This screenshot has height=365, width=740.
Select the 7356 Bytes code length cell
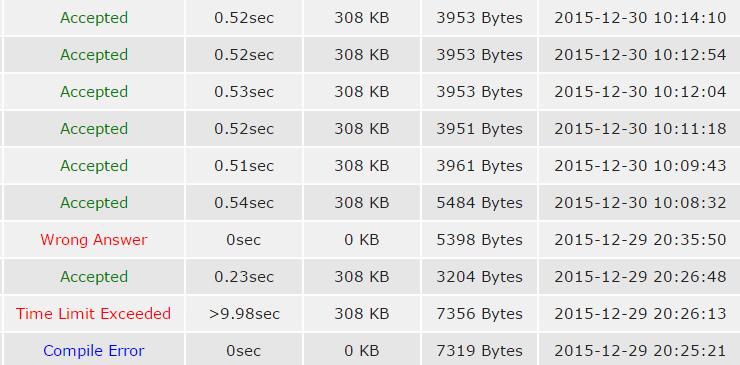tap(479, 314)
